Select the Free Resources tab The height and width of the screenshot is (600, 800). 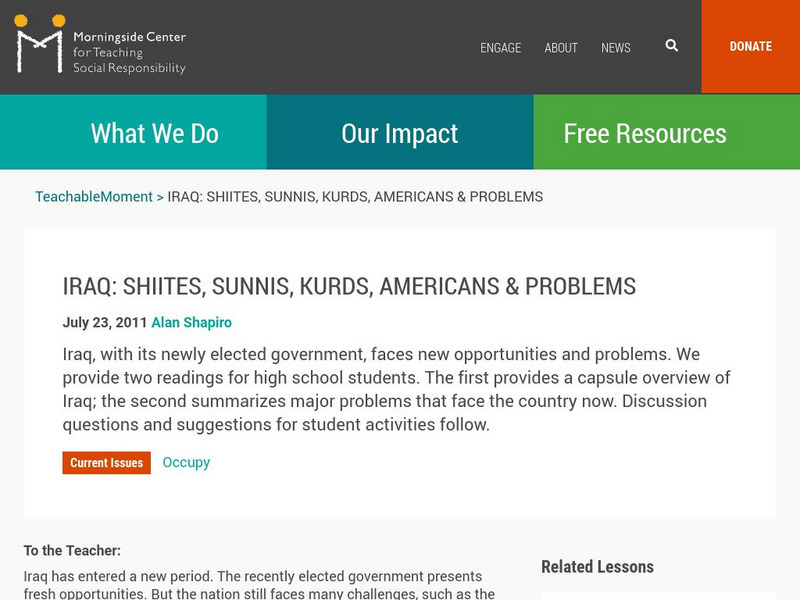666,132
